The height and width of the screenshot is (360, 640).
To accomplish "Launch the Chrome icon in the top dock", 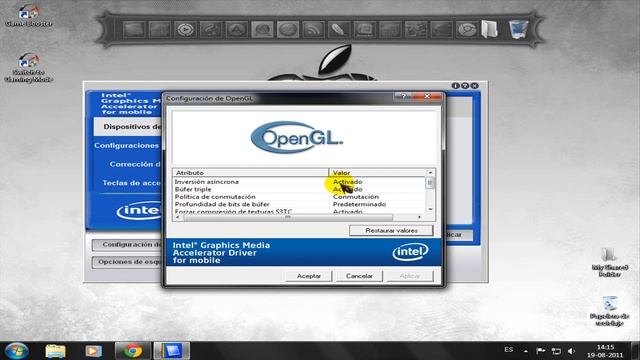I will [467, 30].
